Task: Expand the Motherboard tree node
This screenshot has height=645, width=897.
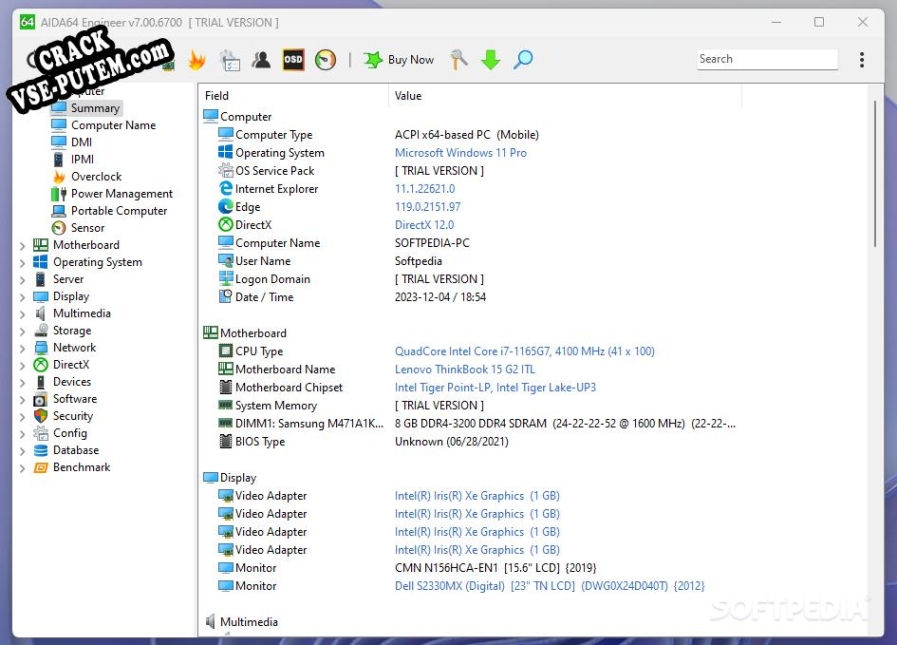Action: pos(23,246)
